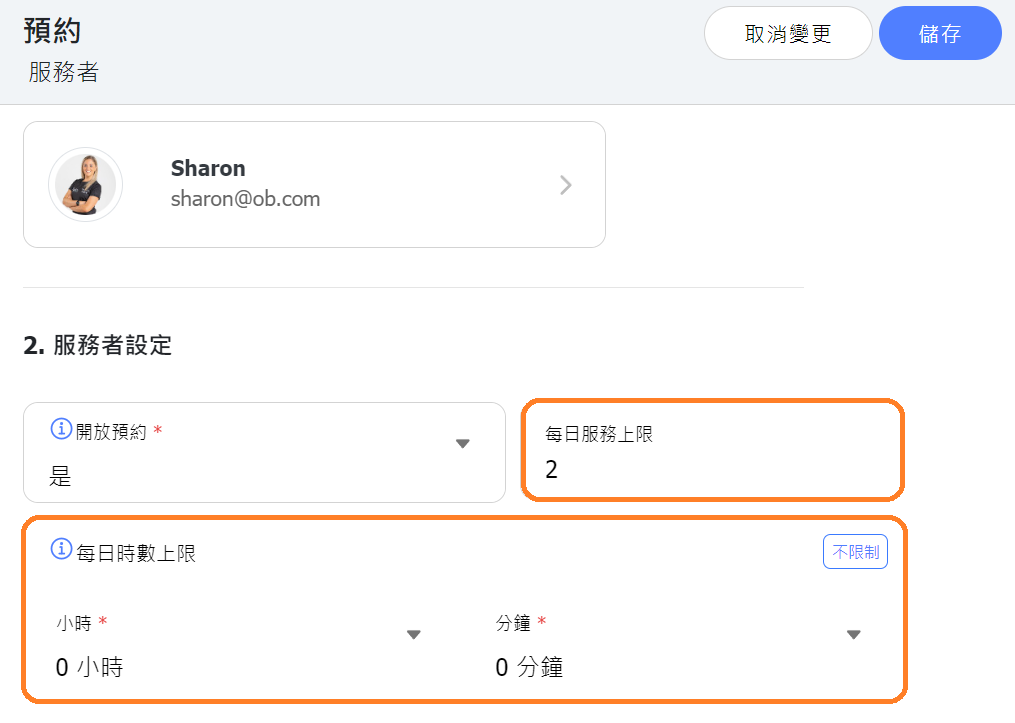The height and width of the screenshot is (723, 1015).
Task: Click the 2. 服務者設定 section heading
Action: pos(98,346)
